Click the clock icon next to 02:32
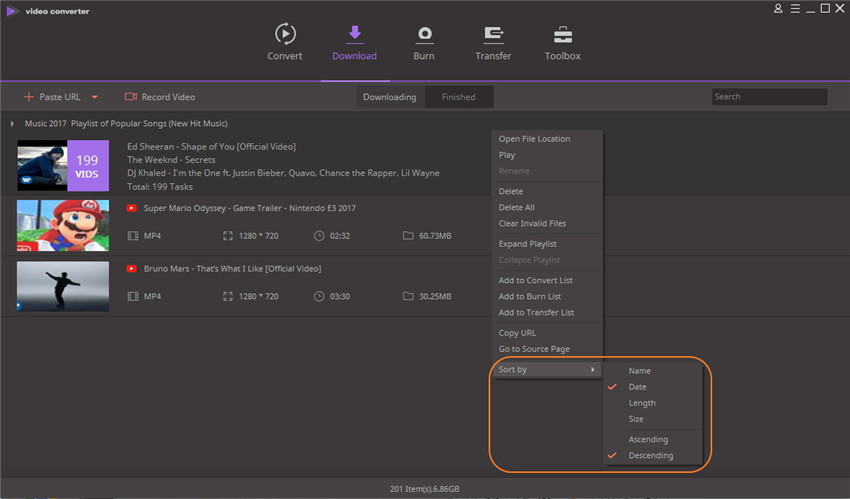This screenshot has width=850, height=499. click(319, 236)
